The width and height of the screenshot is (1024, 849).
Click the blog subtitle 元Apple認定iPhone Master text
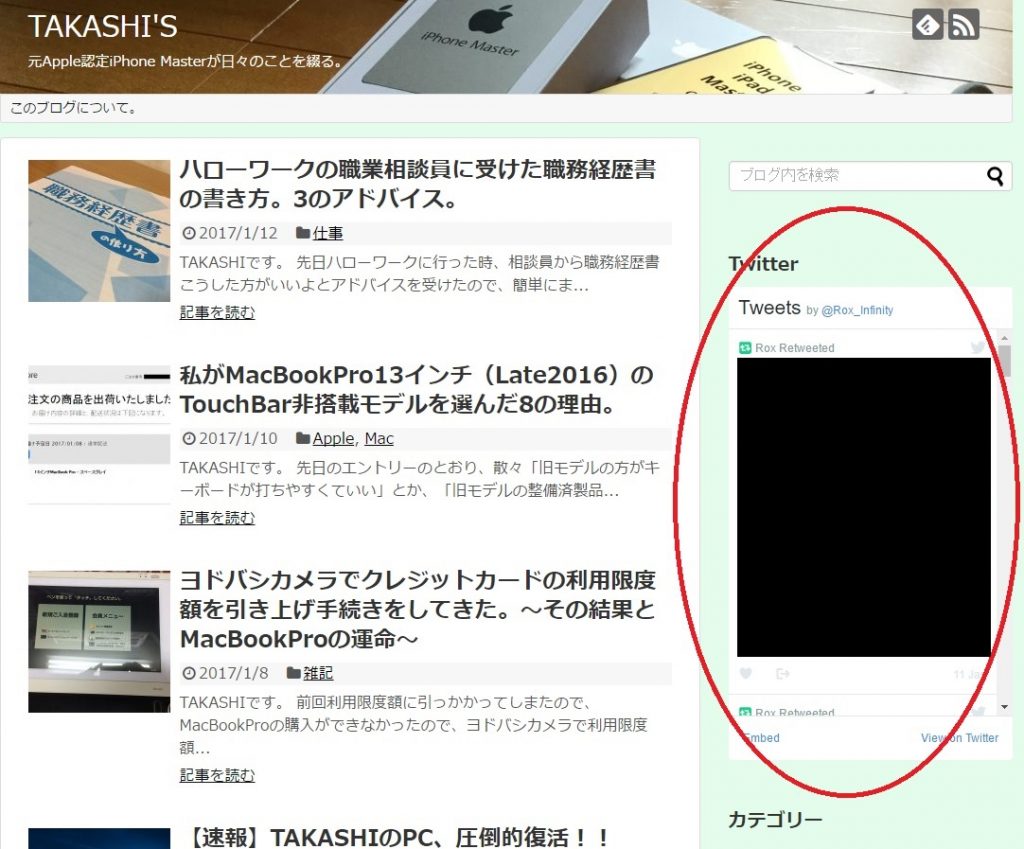pos(185,61)
